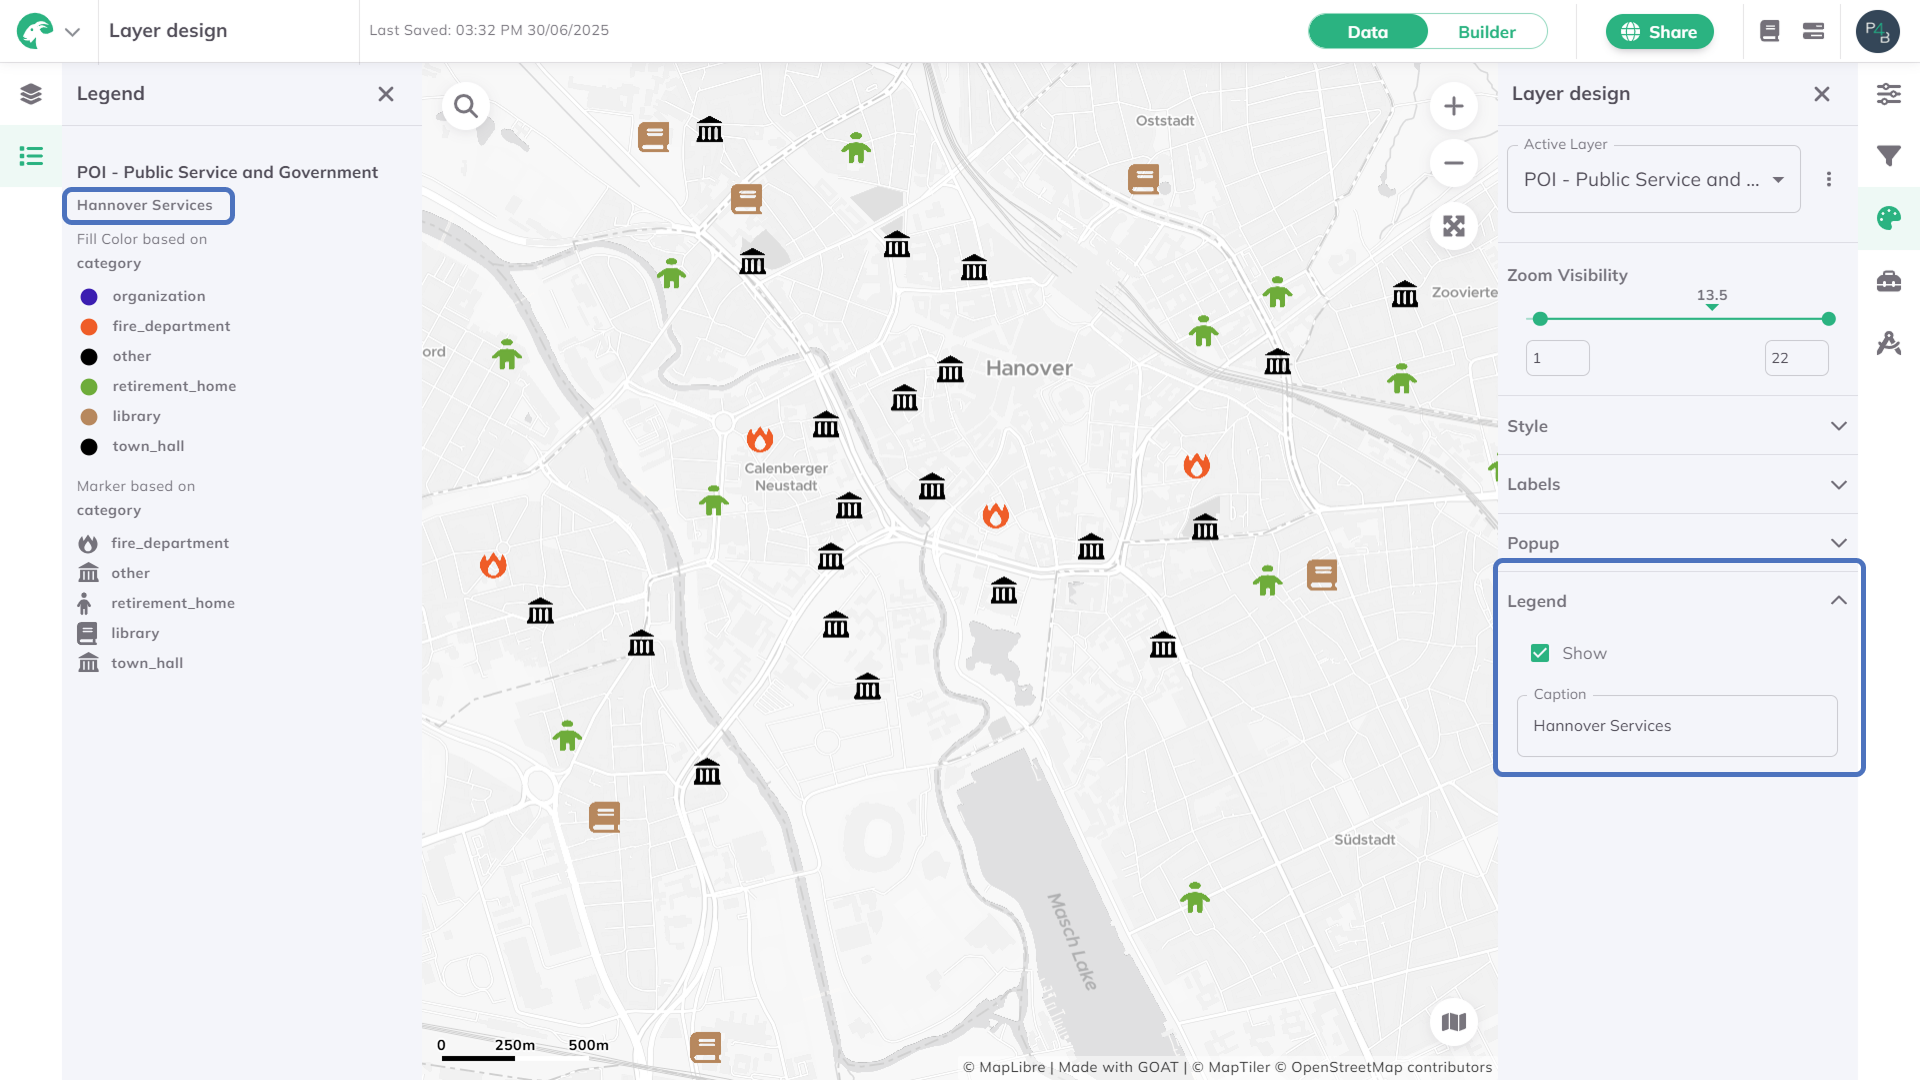The width and height of the screenshot is (1920, 1080).
Task: Zoom out with the minus button
Action: coord(1454,163)
